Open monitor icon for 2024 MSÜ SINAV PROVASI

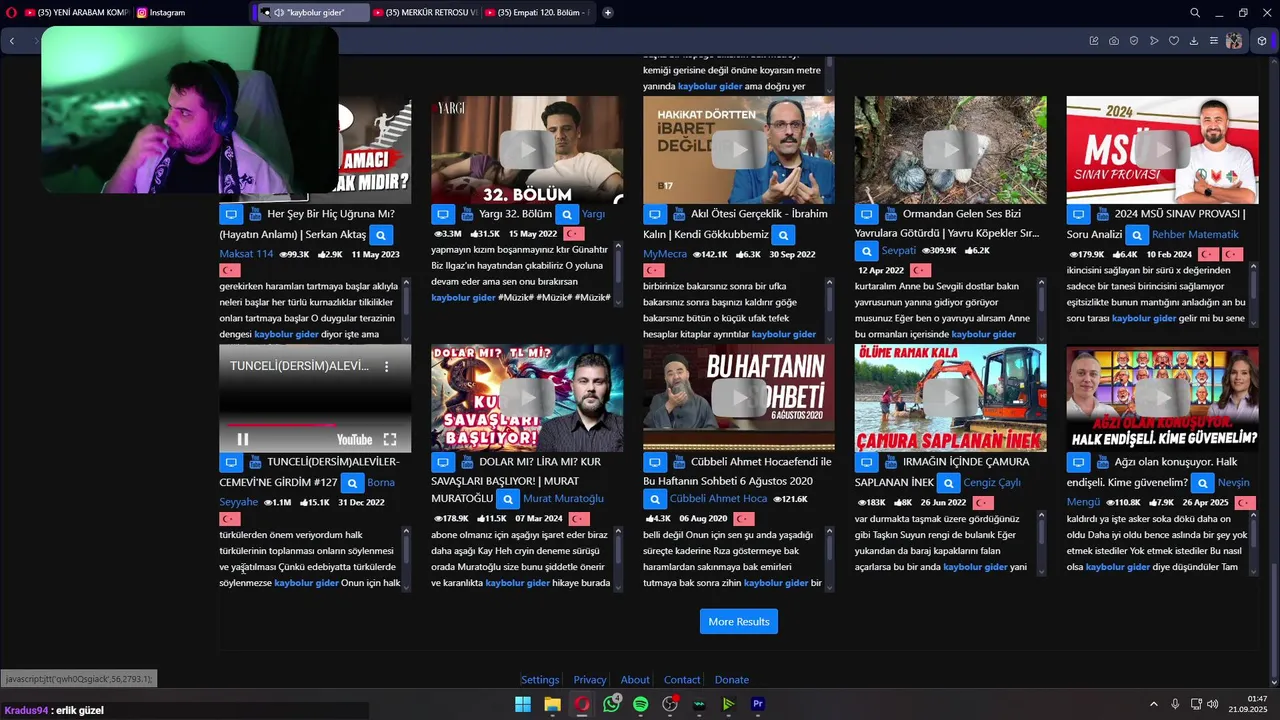click(1078, 214)
